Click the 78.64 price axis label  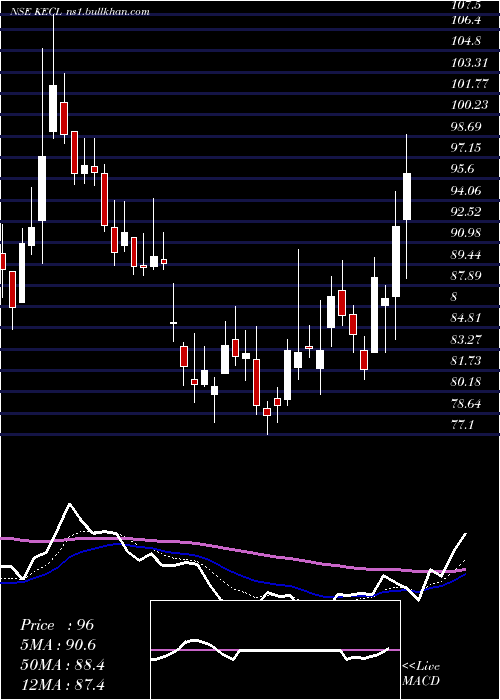[466, 404]
